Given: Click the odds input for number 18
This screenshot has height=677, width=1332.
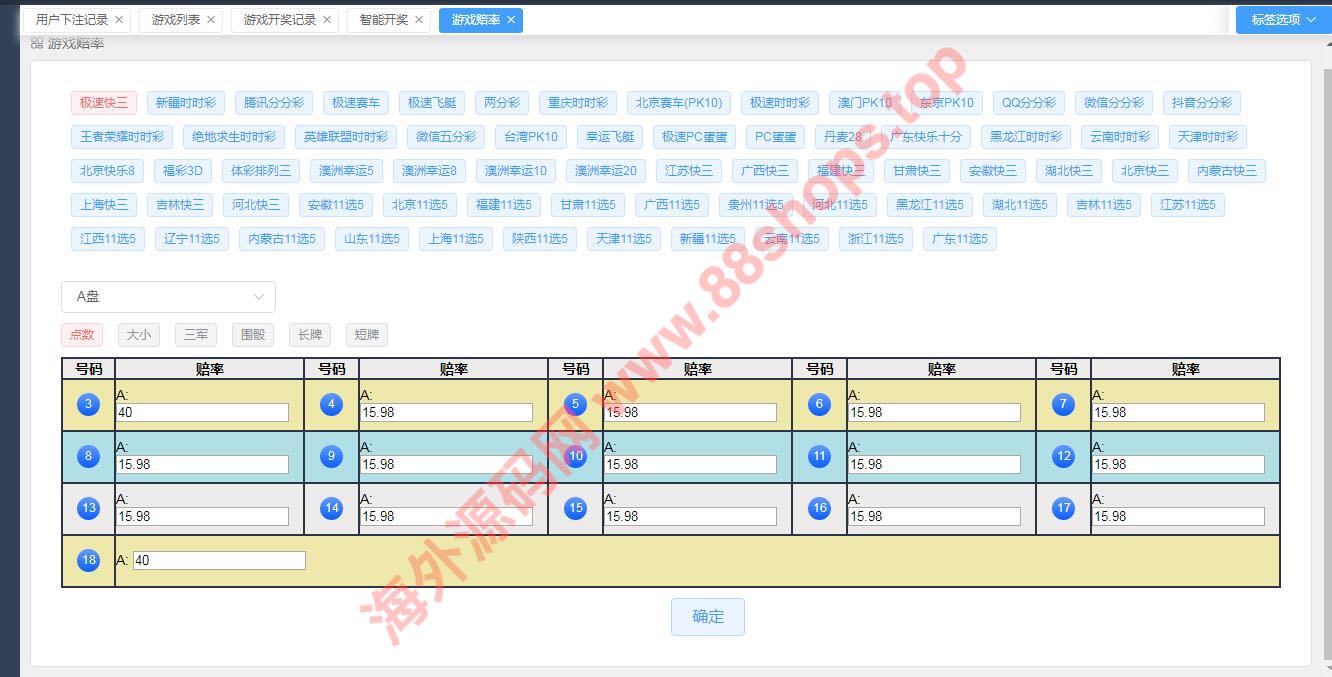Looking at the screenshot, I should click(x=218, y=561).
